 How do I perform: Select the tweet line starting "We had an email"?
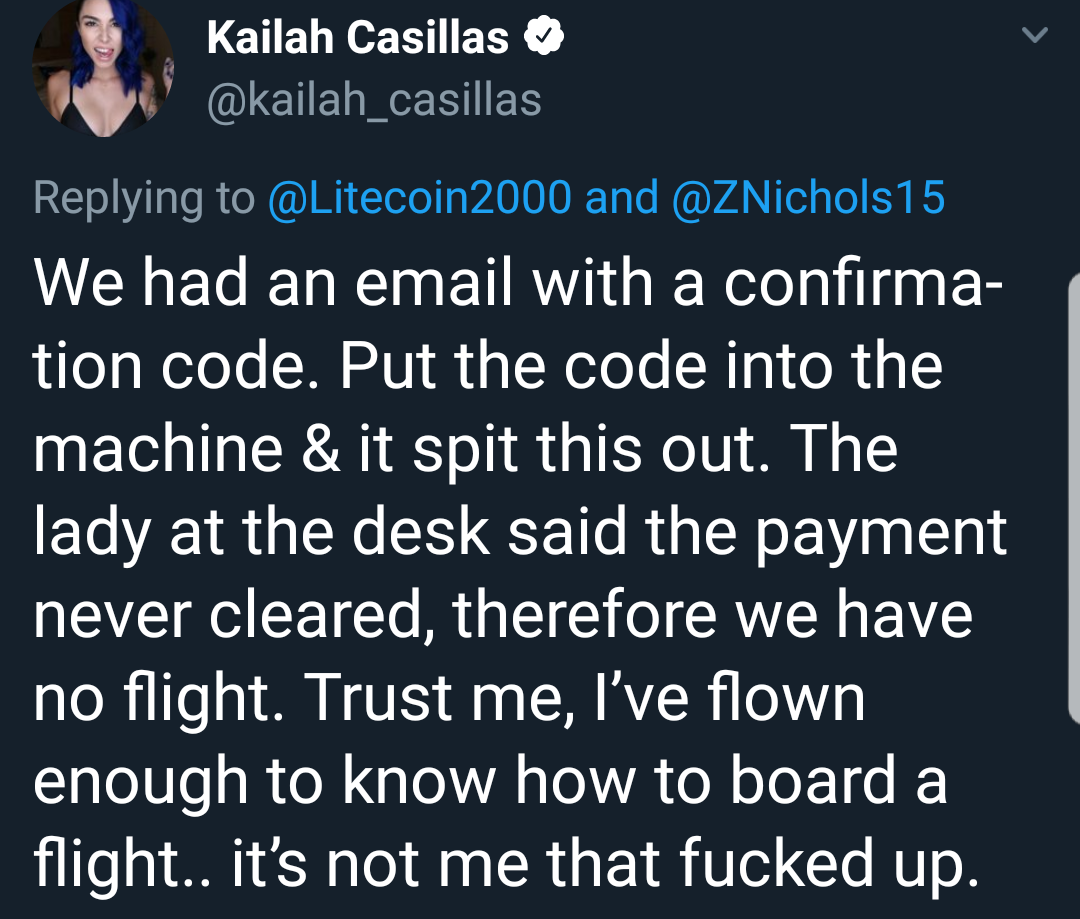[x=517, y=282]
